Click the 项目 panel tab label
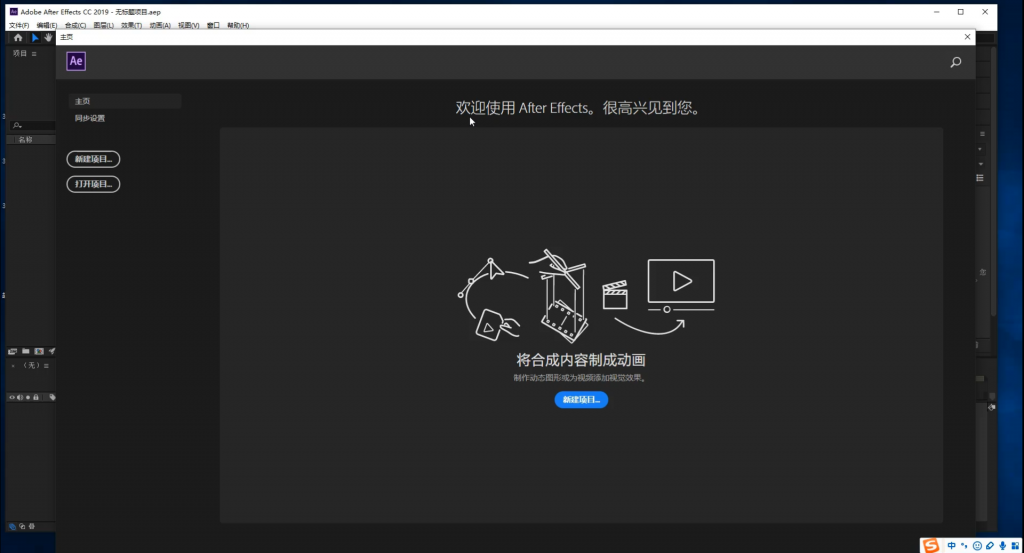Viewport: 1024px width, 553px height. (x=20, y=54)
